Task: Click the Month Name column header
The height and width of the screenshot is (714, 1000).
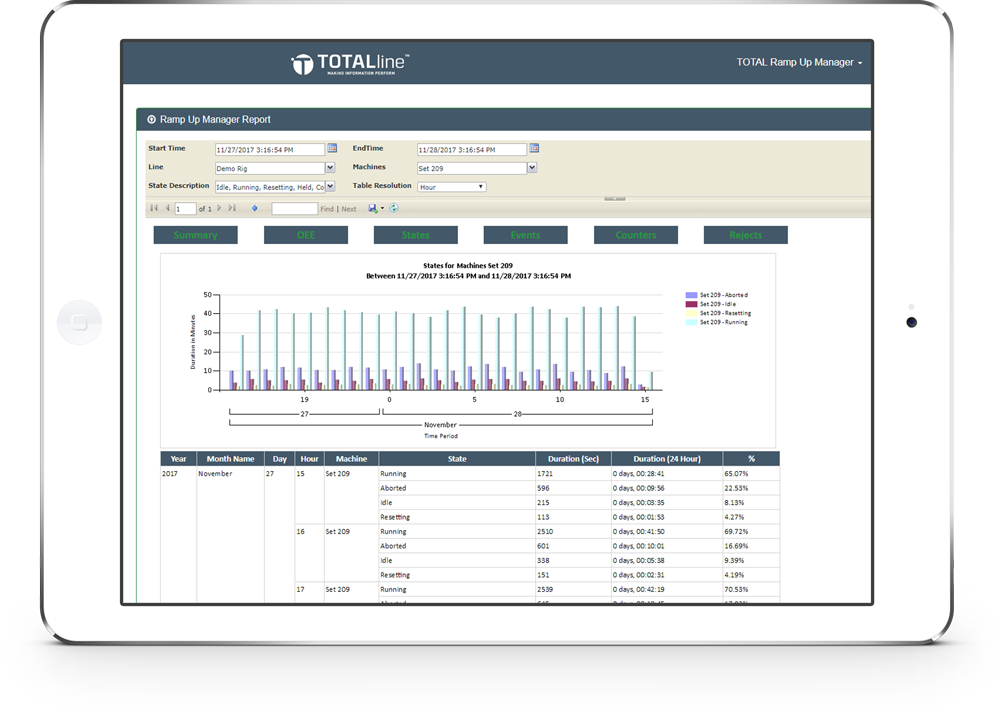Action: coord(230,459)
